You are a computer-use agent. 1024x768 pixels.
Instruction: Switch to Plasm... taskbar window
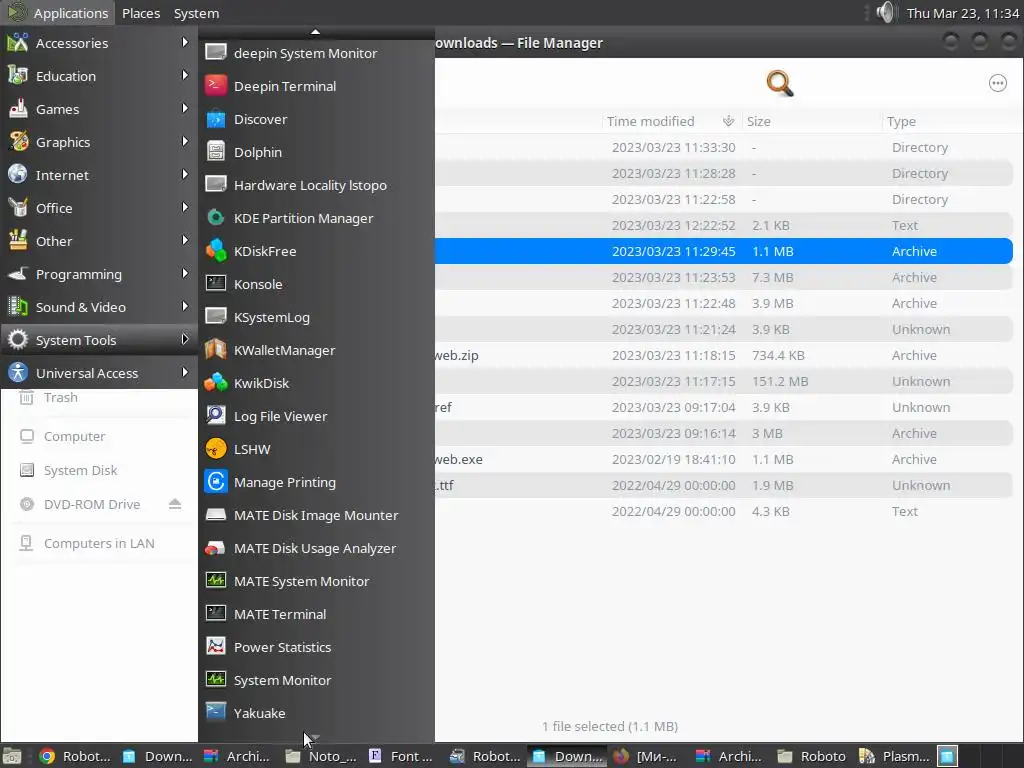point(895,756)
